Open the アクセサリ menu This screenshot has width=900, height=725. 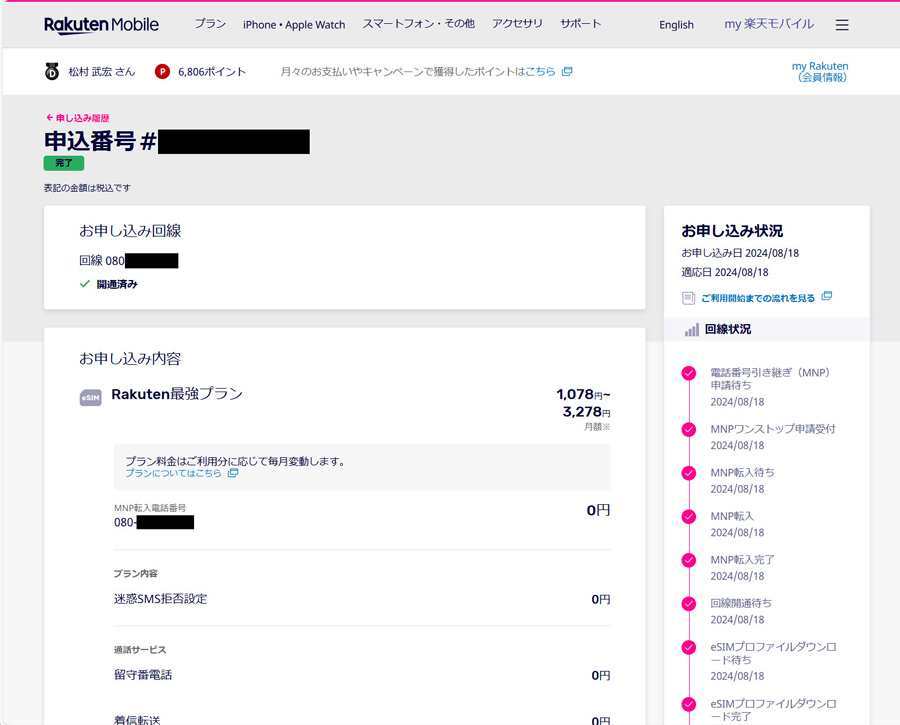517,24
